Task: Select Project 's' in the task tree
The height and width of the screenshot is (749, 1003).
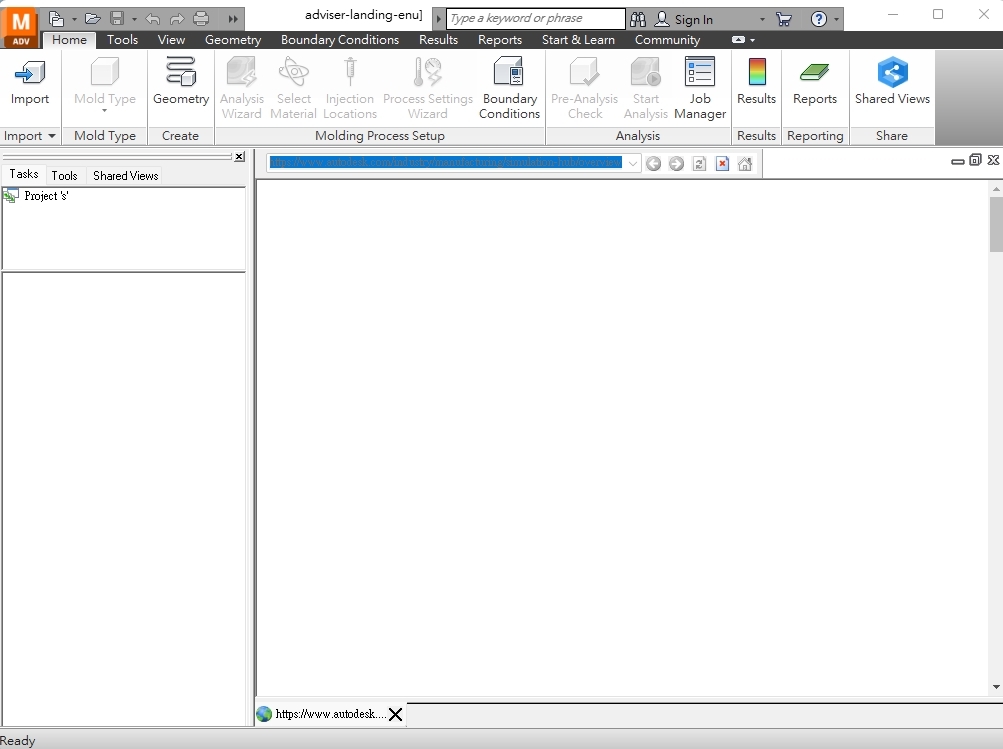Action: coord(46,196)
